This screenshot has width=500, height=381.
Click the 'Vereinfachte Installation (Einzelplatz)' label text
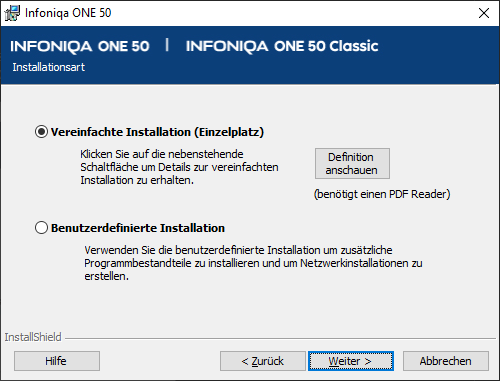click(157, 132)
